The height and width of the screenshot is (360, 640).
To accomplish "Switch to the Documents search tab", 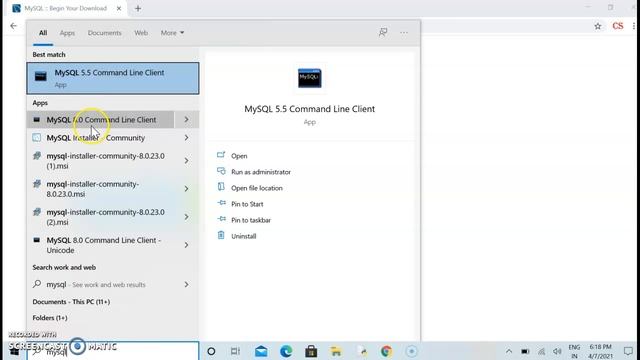I will pos(104,33).
